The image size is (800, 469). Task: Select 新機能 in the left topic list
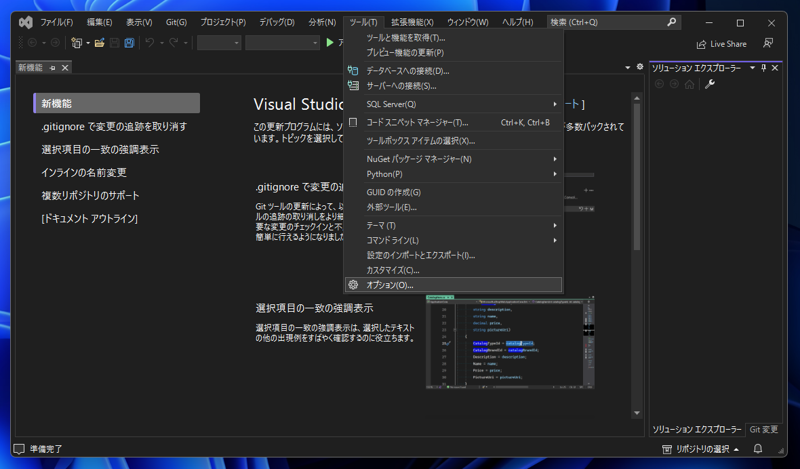(116, 103)
